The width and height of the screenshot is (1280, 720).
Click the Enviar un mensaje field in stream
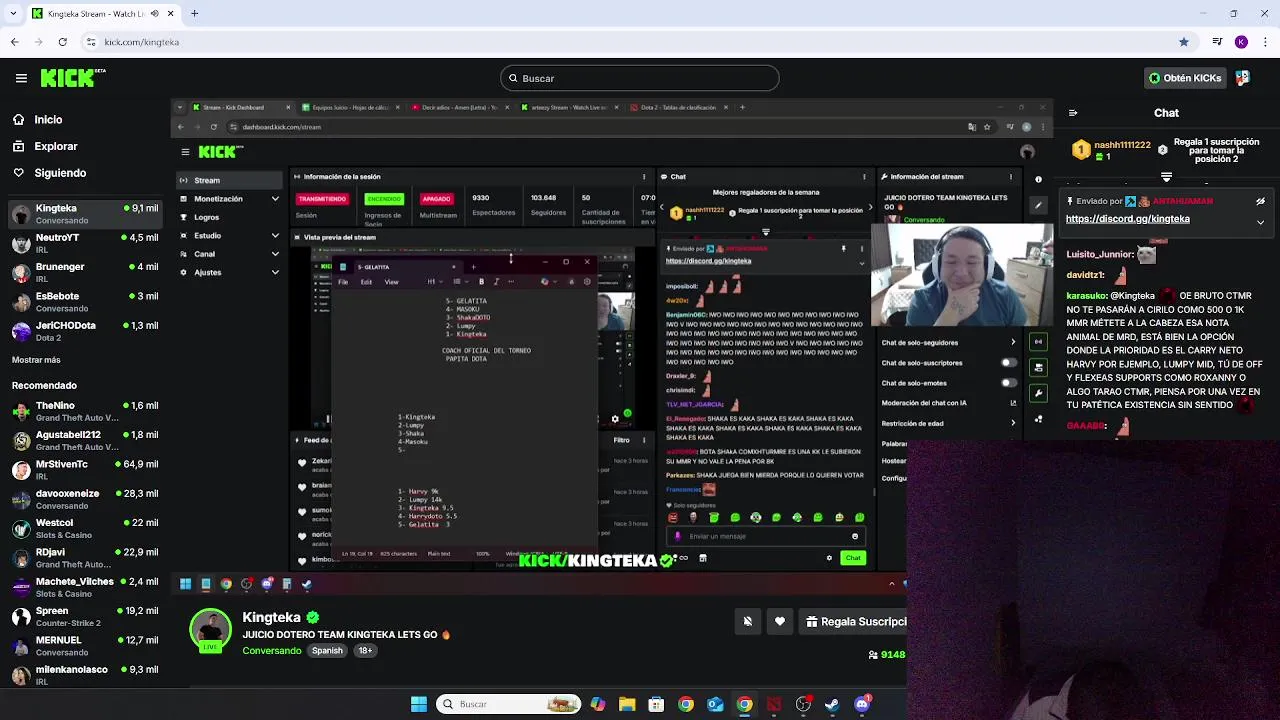pyautogui.click(x=765, y=536)
